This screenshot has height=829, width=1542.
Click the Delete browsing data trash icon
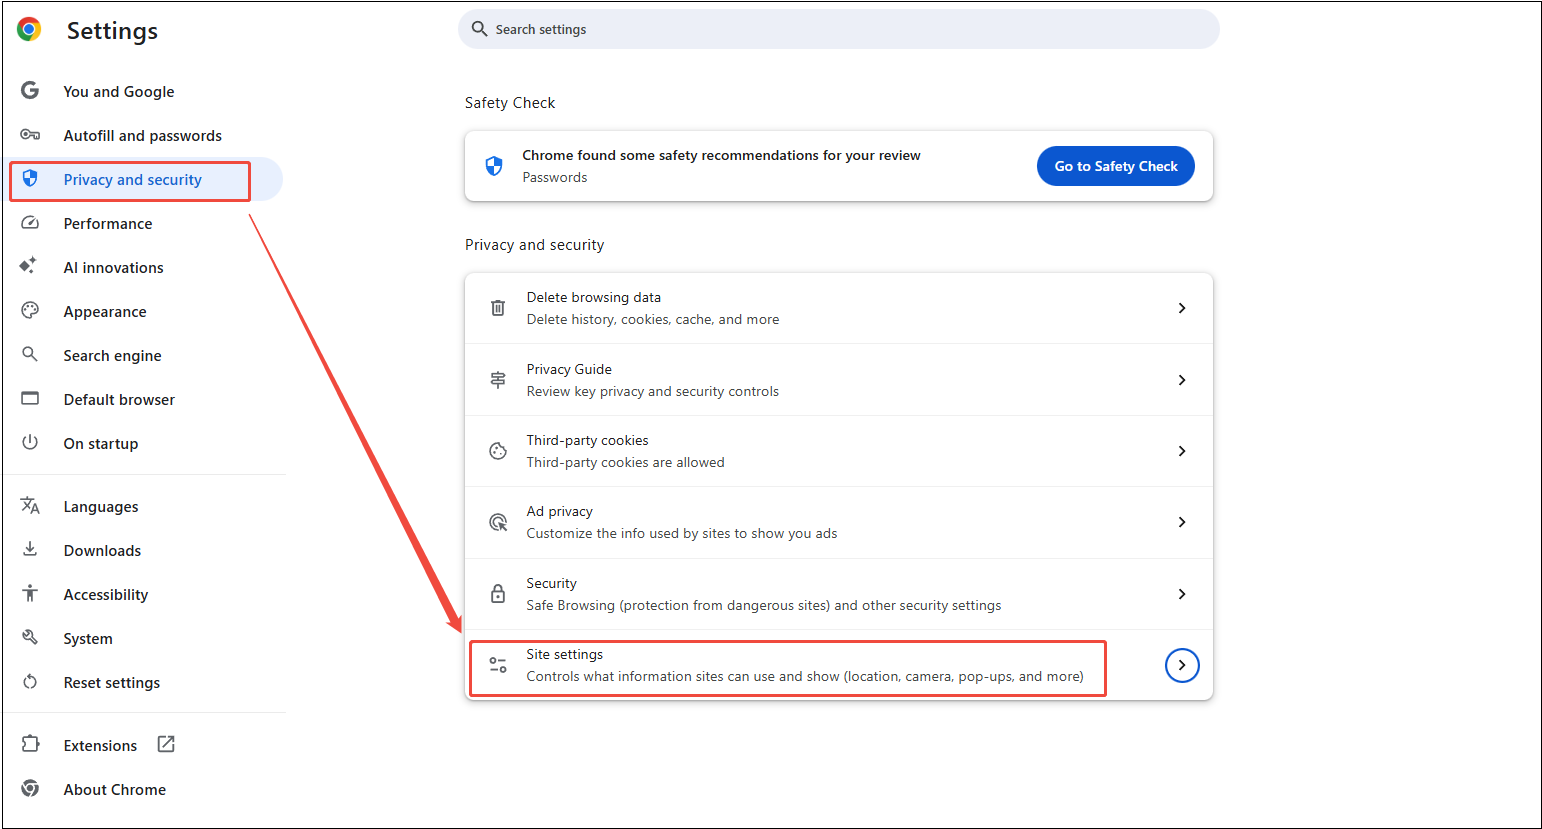coord(497,307)
